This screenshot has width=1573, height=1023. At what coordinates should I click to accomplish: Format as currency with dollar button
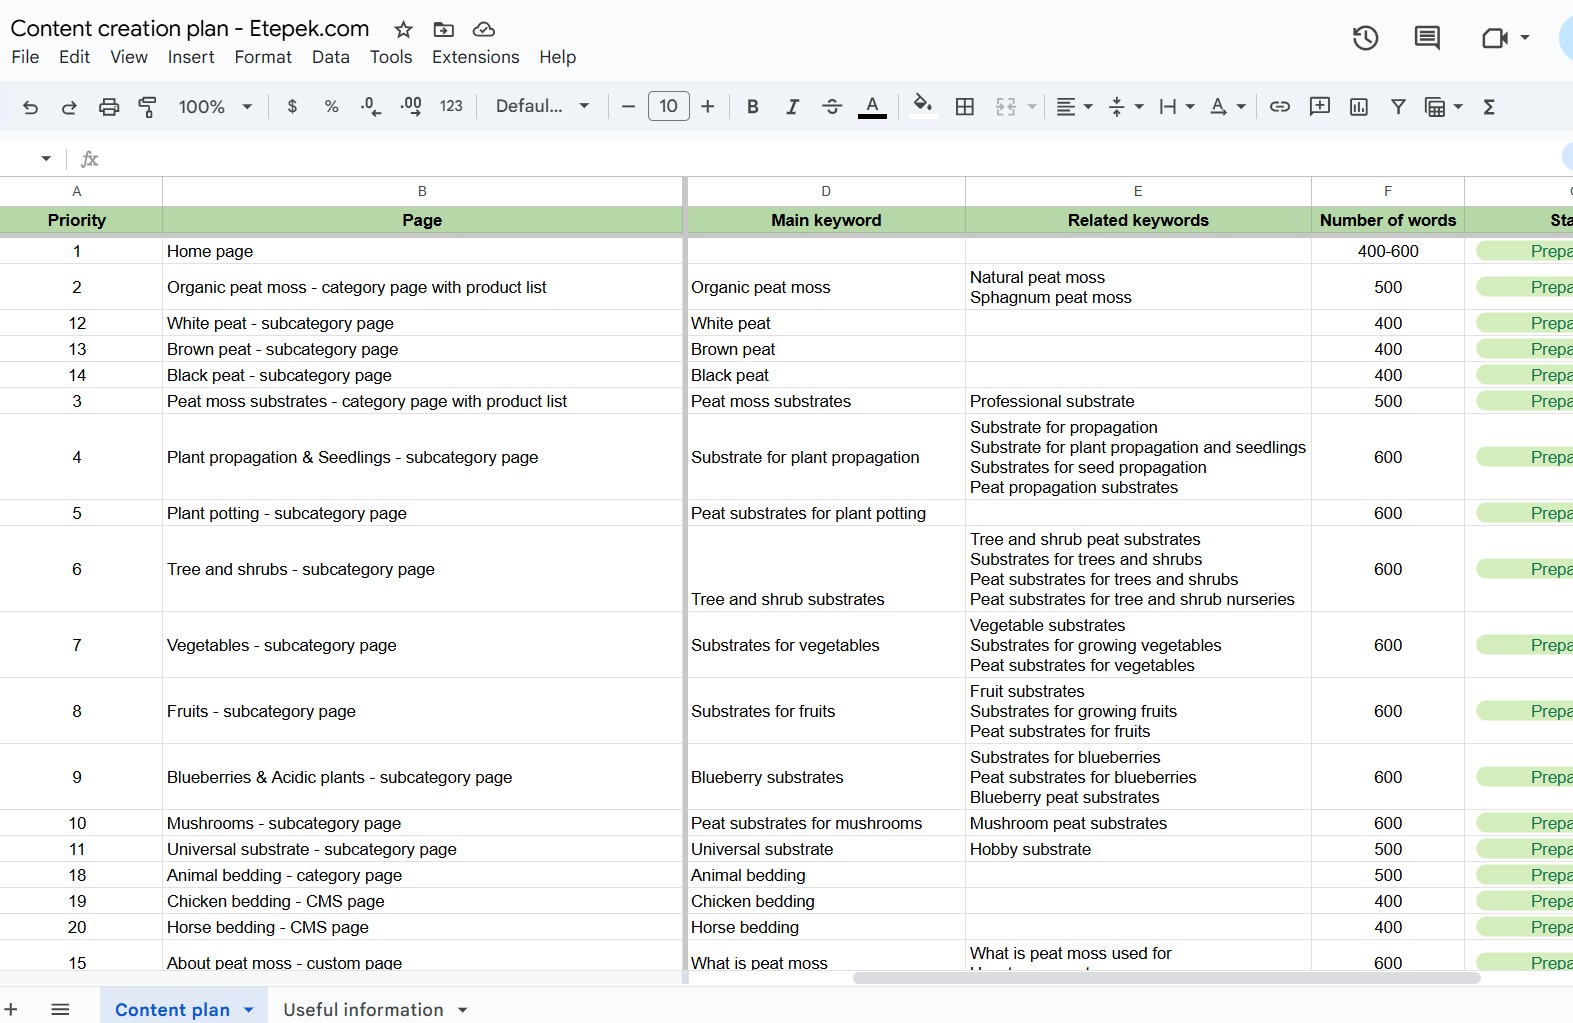click(292, 107)
